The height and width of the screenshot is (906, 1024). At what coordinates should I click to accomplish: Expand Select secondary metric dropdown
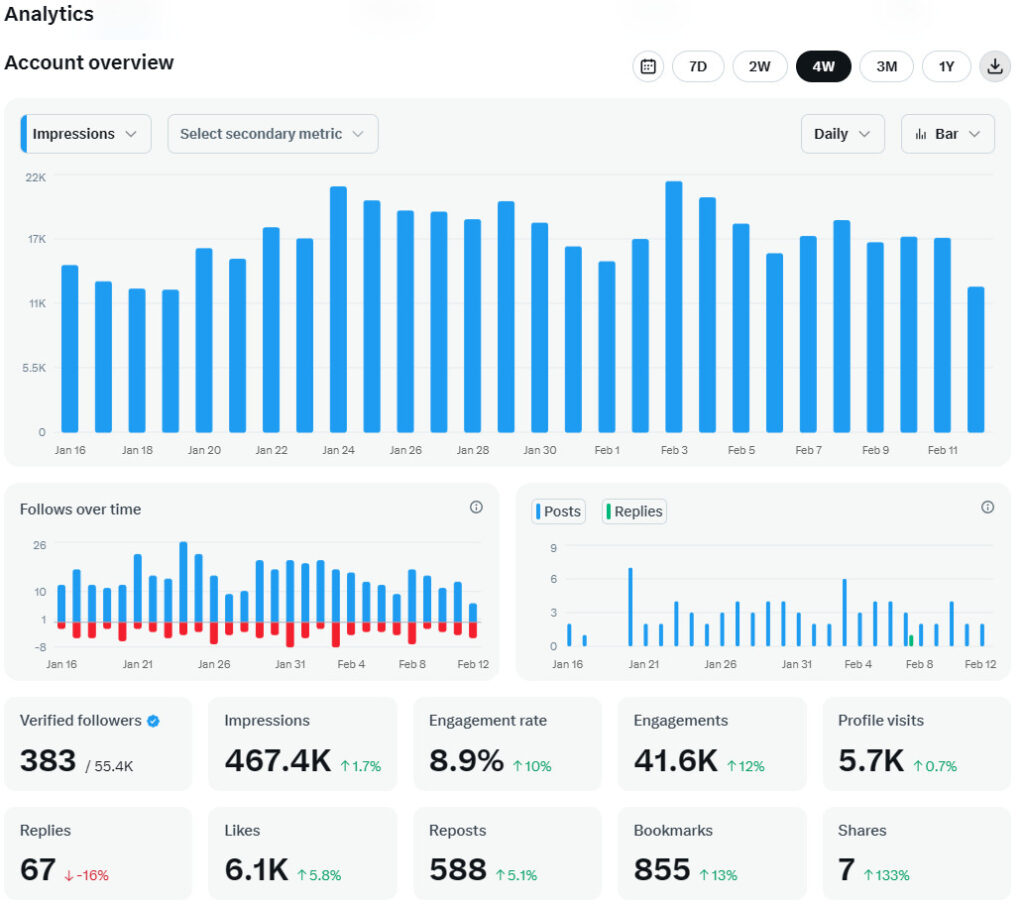coord(272,134)
